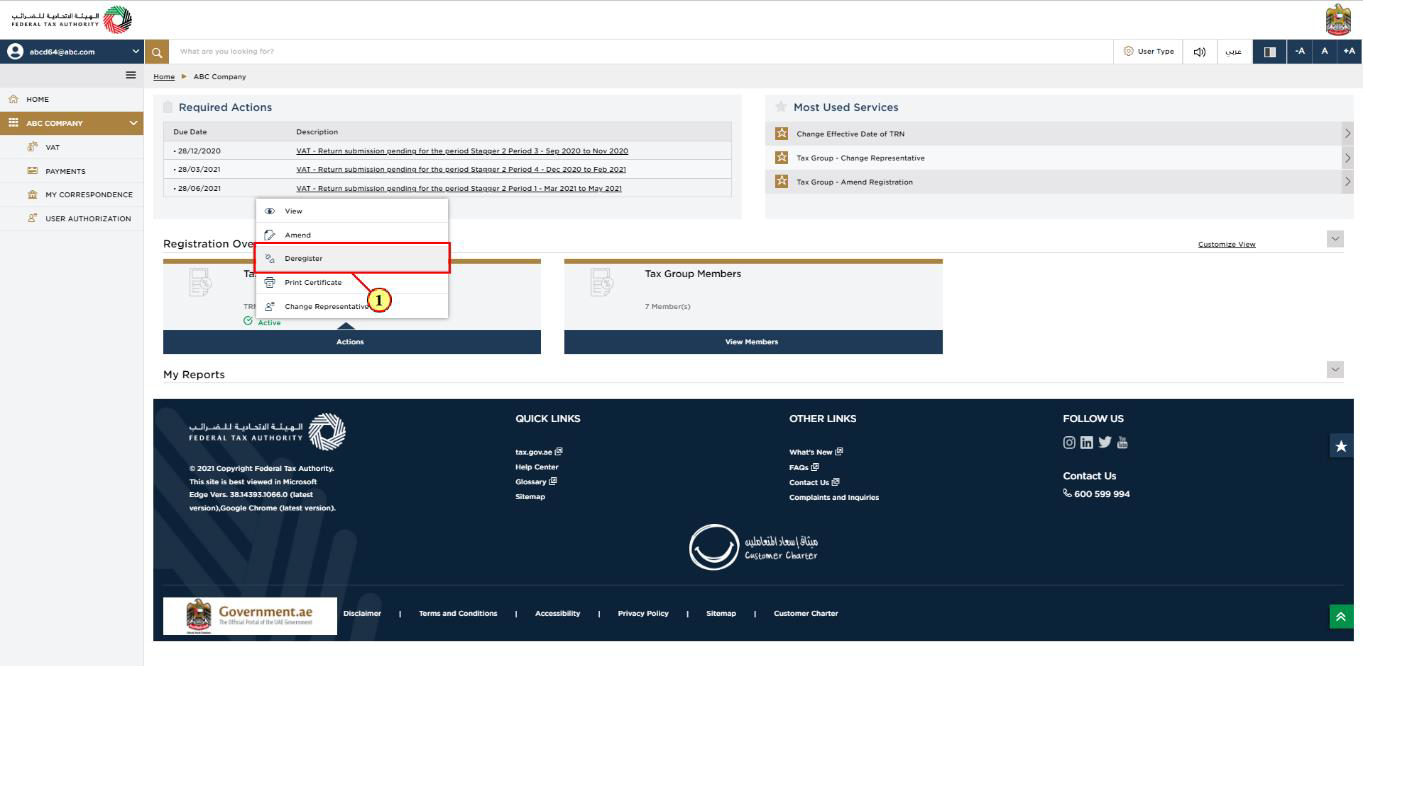Open Contact Us link in the footer
Screen dimensions: 1414x801
(814, 482)
